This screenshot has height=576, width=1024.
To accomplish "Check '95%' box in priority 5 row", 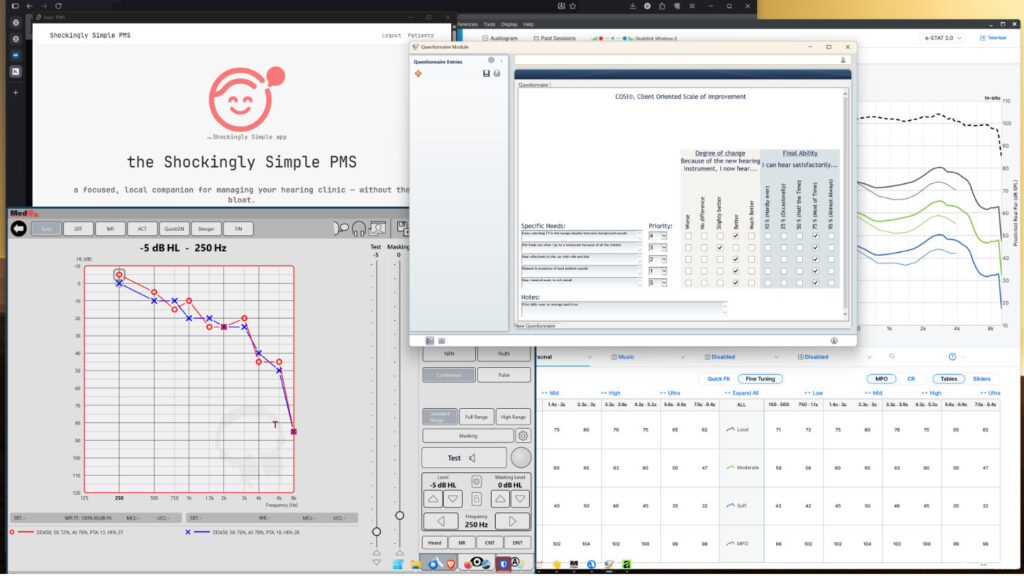I will tap(831, 283).
